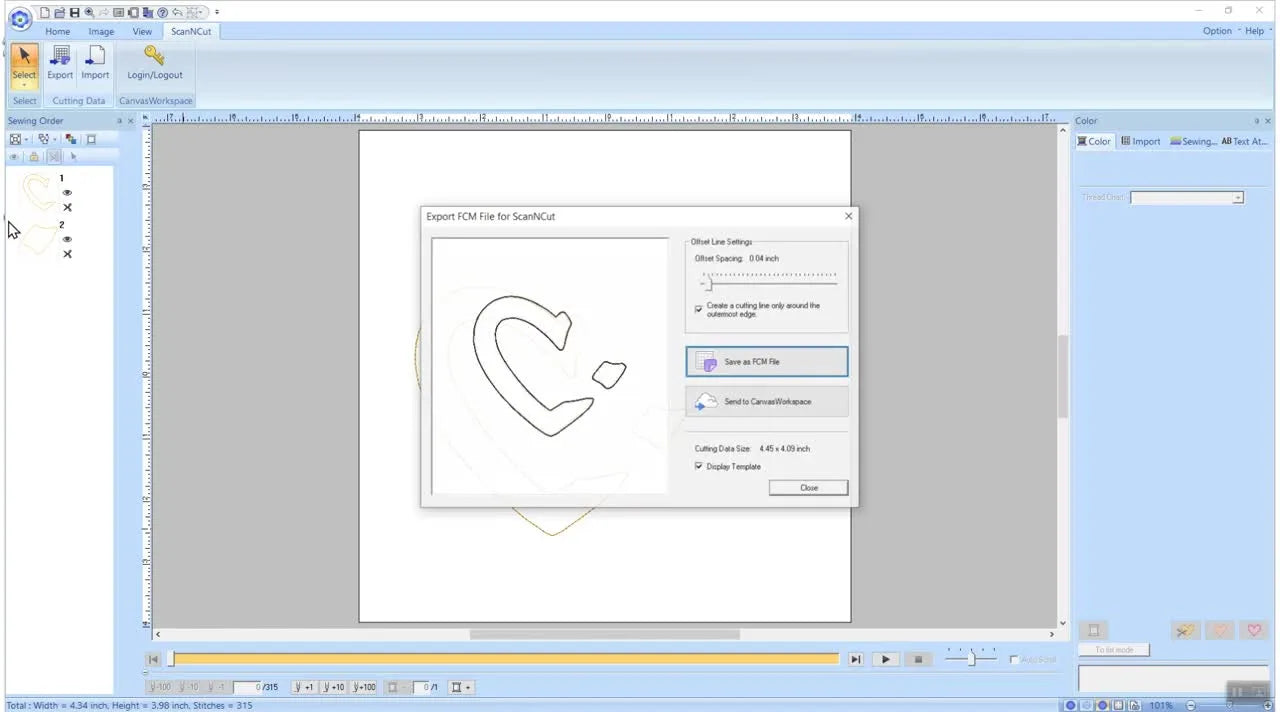Viewport: 1280px width, 712px height.
Task: Customize quick access toolbar dropdown arrow
Action: pos(217,12)
